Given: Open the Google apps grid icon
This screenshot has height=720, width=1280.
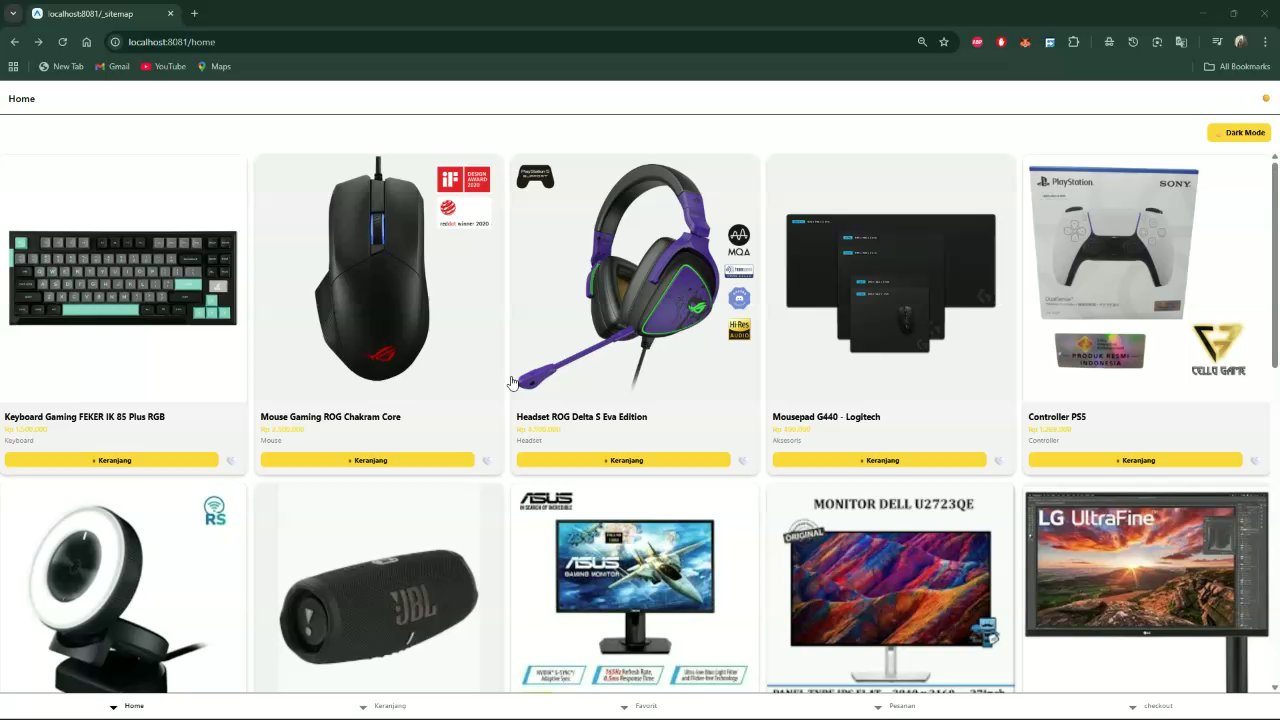Looking at the screenshot, I should point(13,66).
